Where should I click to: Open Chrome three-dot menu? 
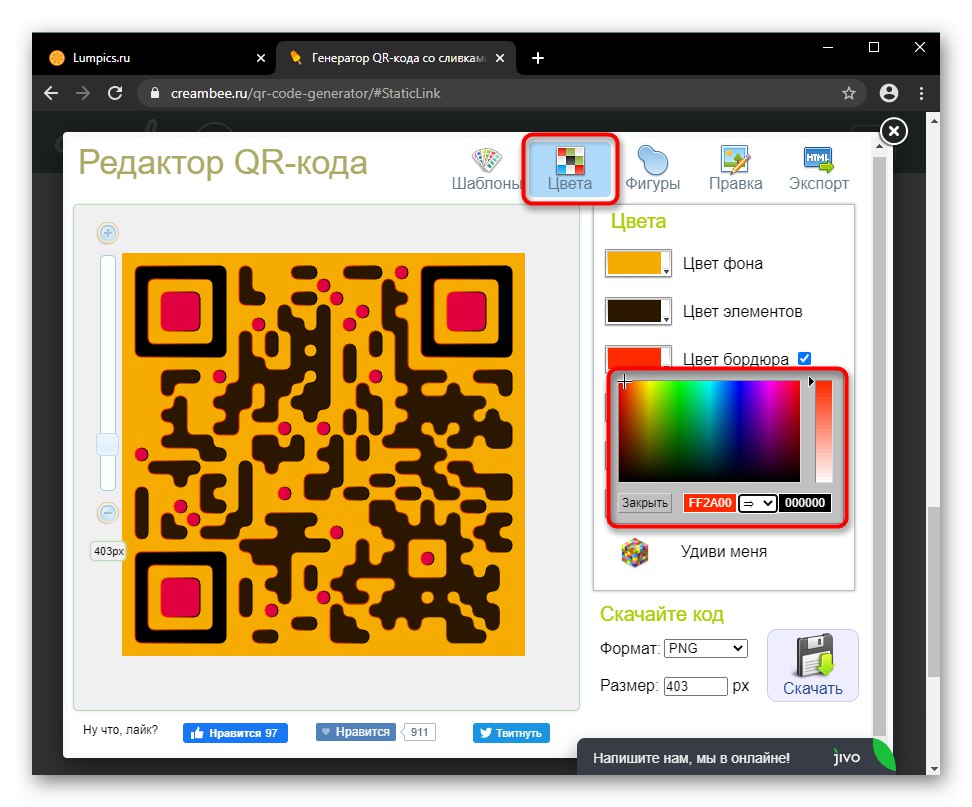point(921,93)
